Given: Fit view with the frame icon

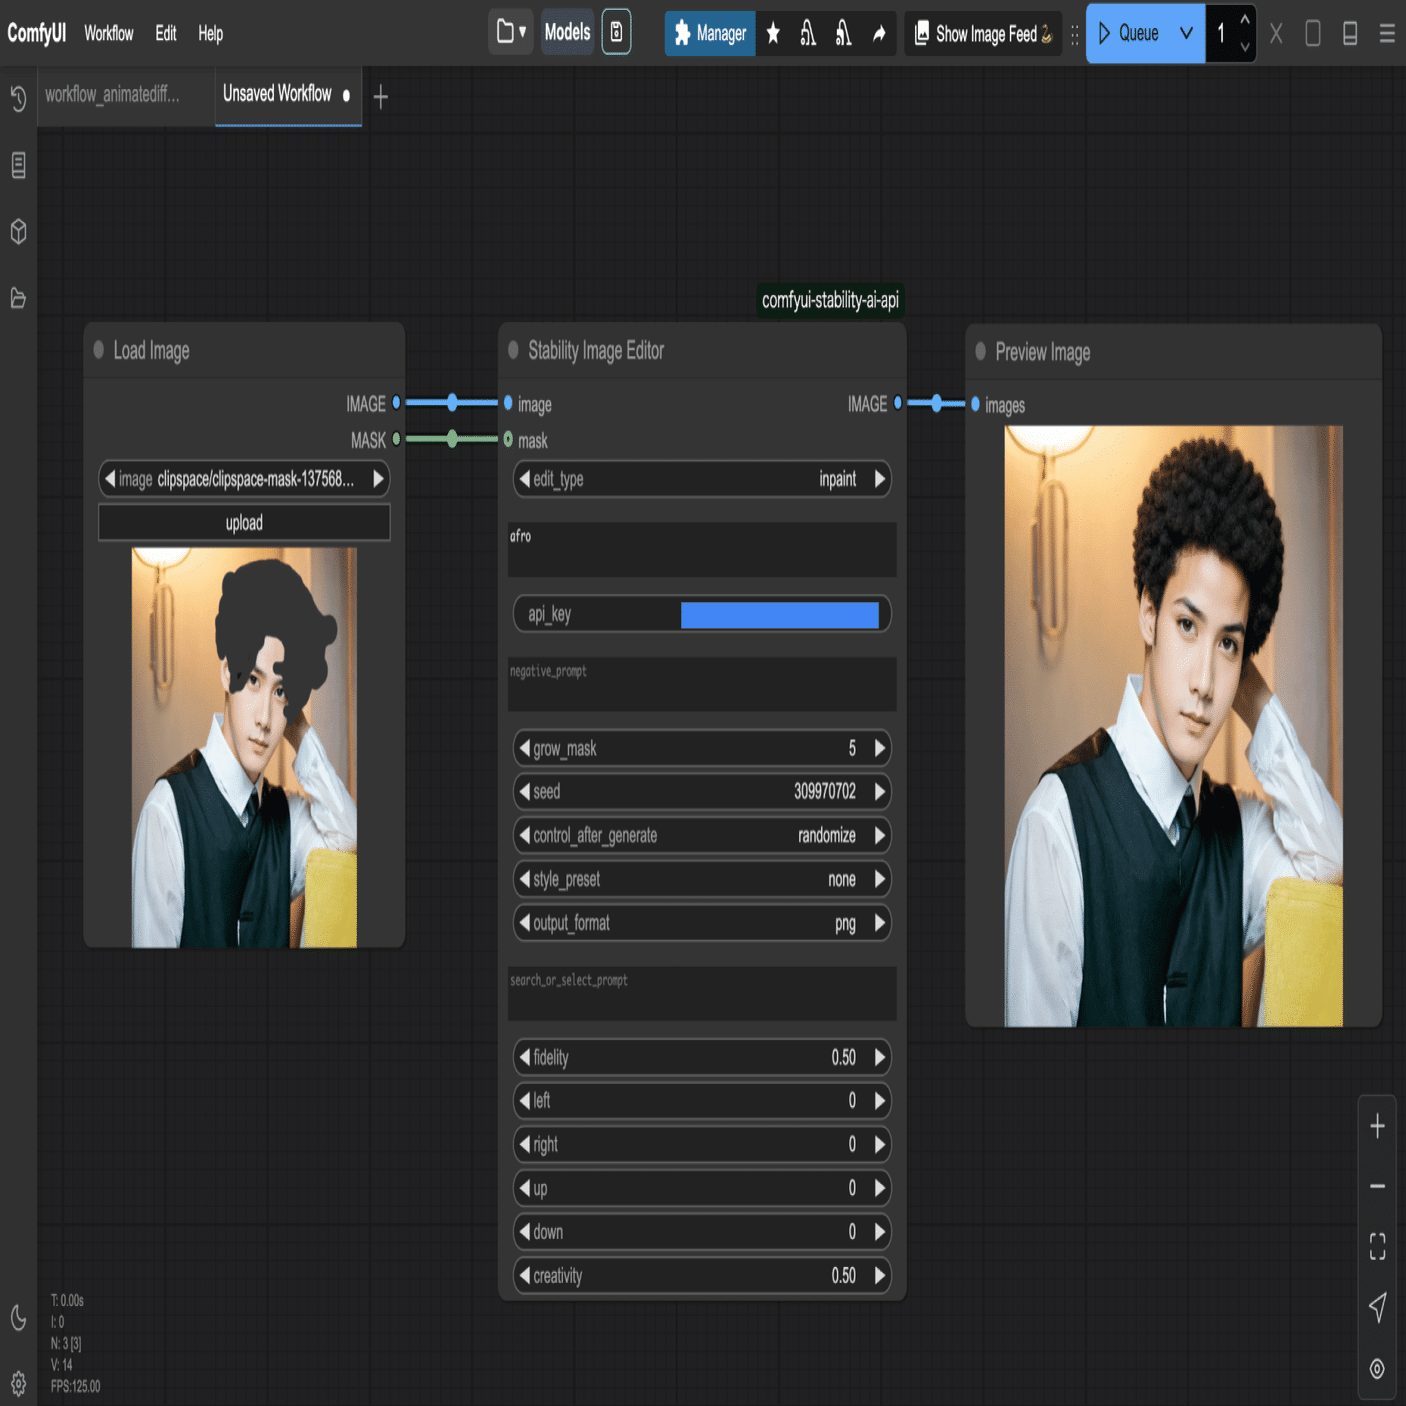Looking at the screenshot, I should tap(1377, 1245).
